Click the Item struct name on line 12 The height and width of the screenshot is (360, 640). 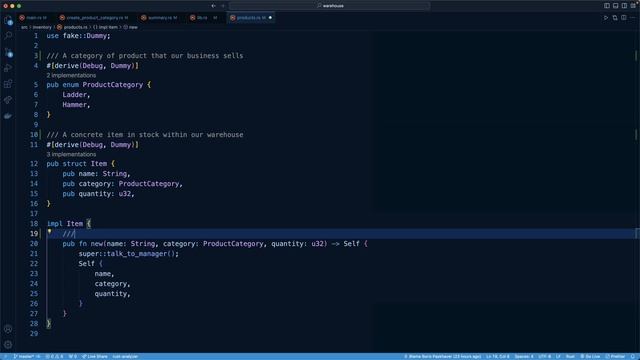click(x=99, y=164)
